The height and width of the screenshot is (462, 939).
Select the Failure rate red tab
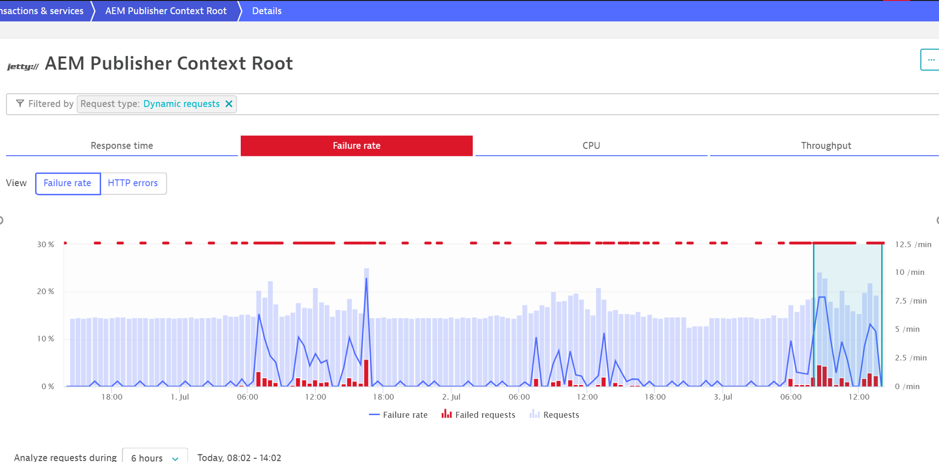[x=356, y=146]
